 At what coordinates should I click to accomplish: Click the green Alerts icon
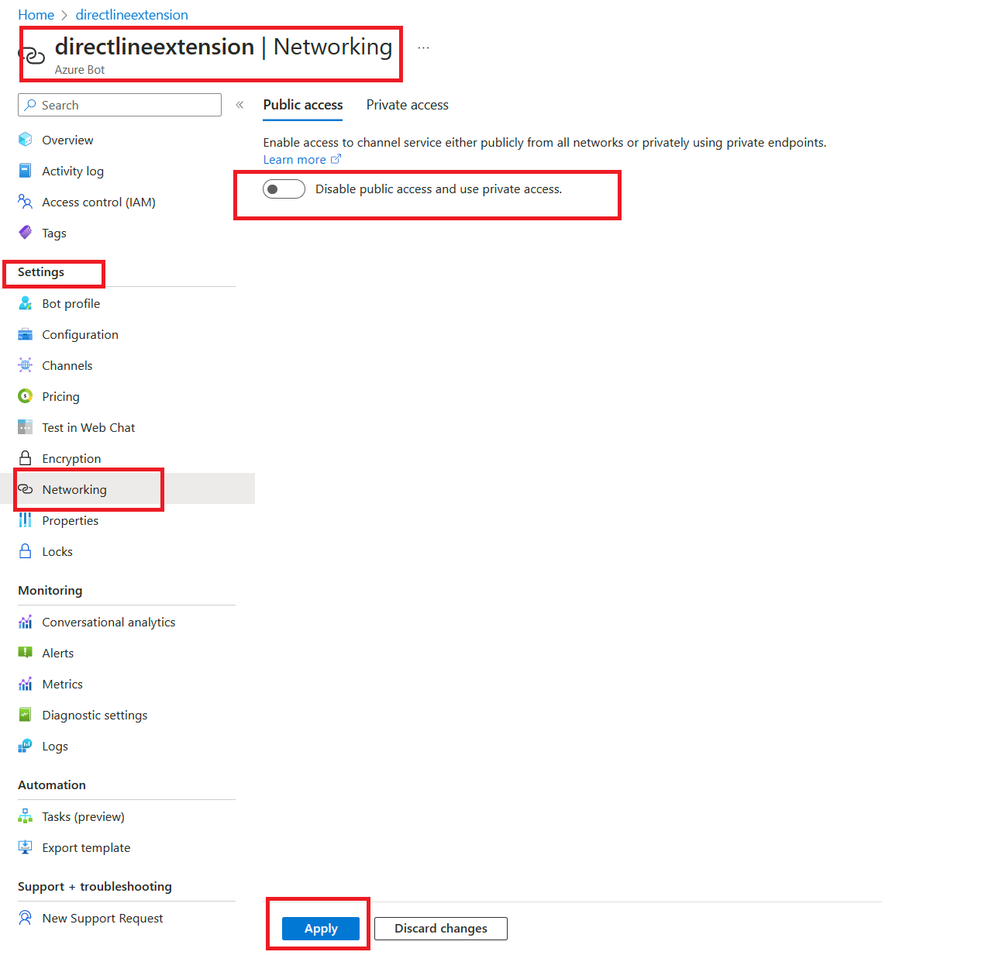25,653
